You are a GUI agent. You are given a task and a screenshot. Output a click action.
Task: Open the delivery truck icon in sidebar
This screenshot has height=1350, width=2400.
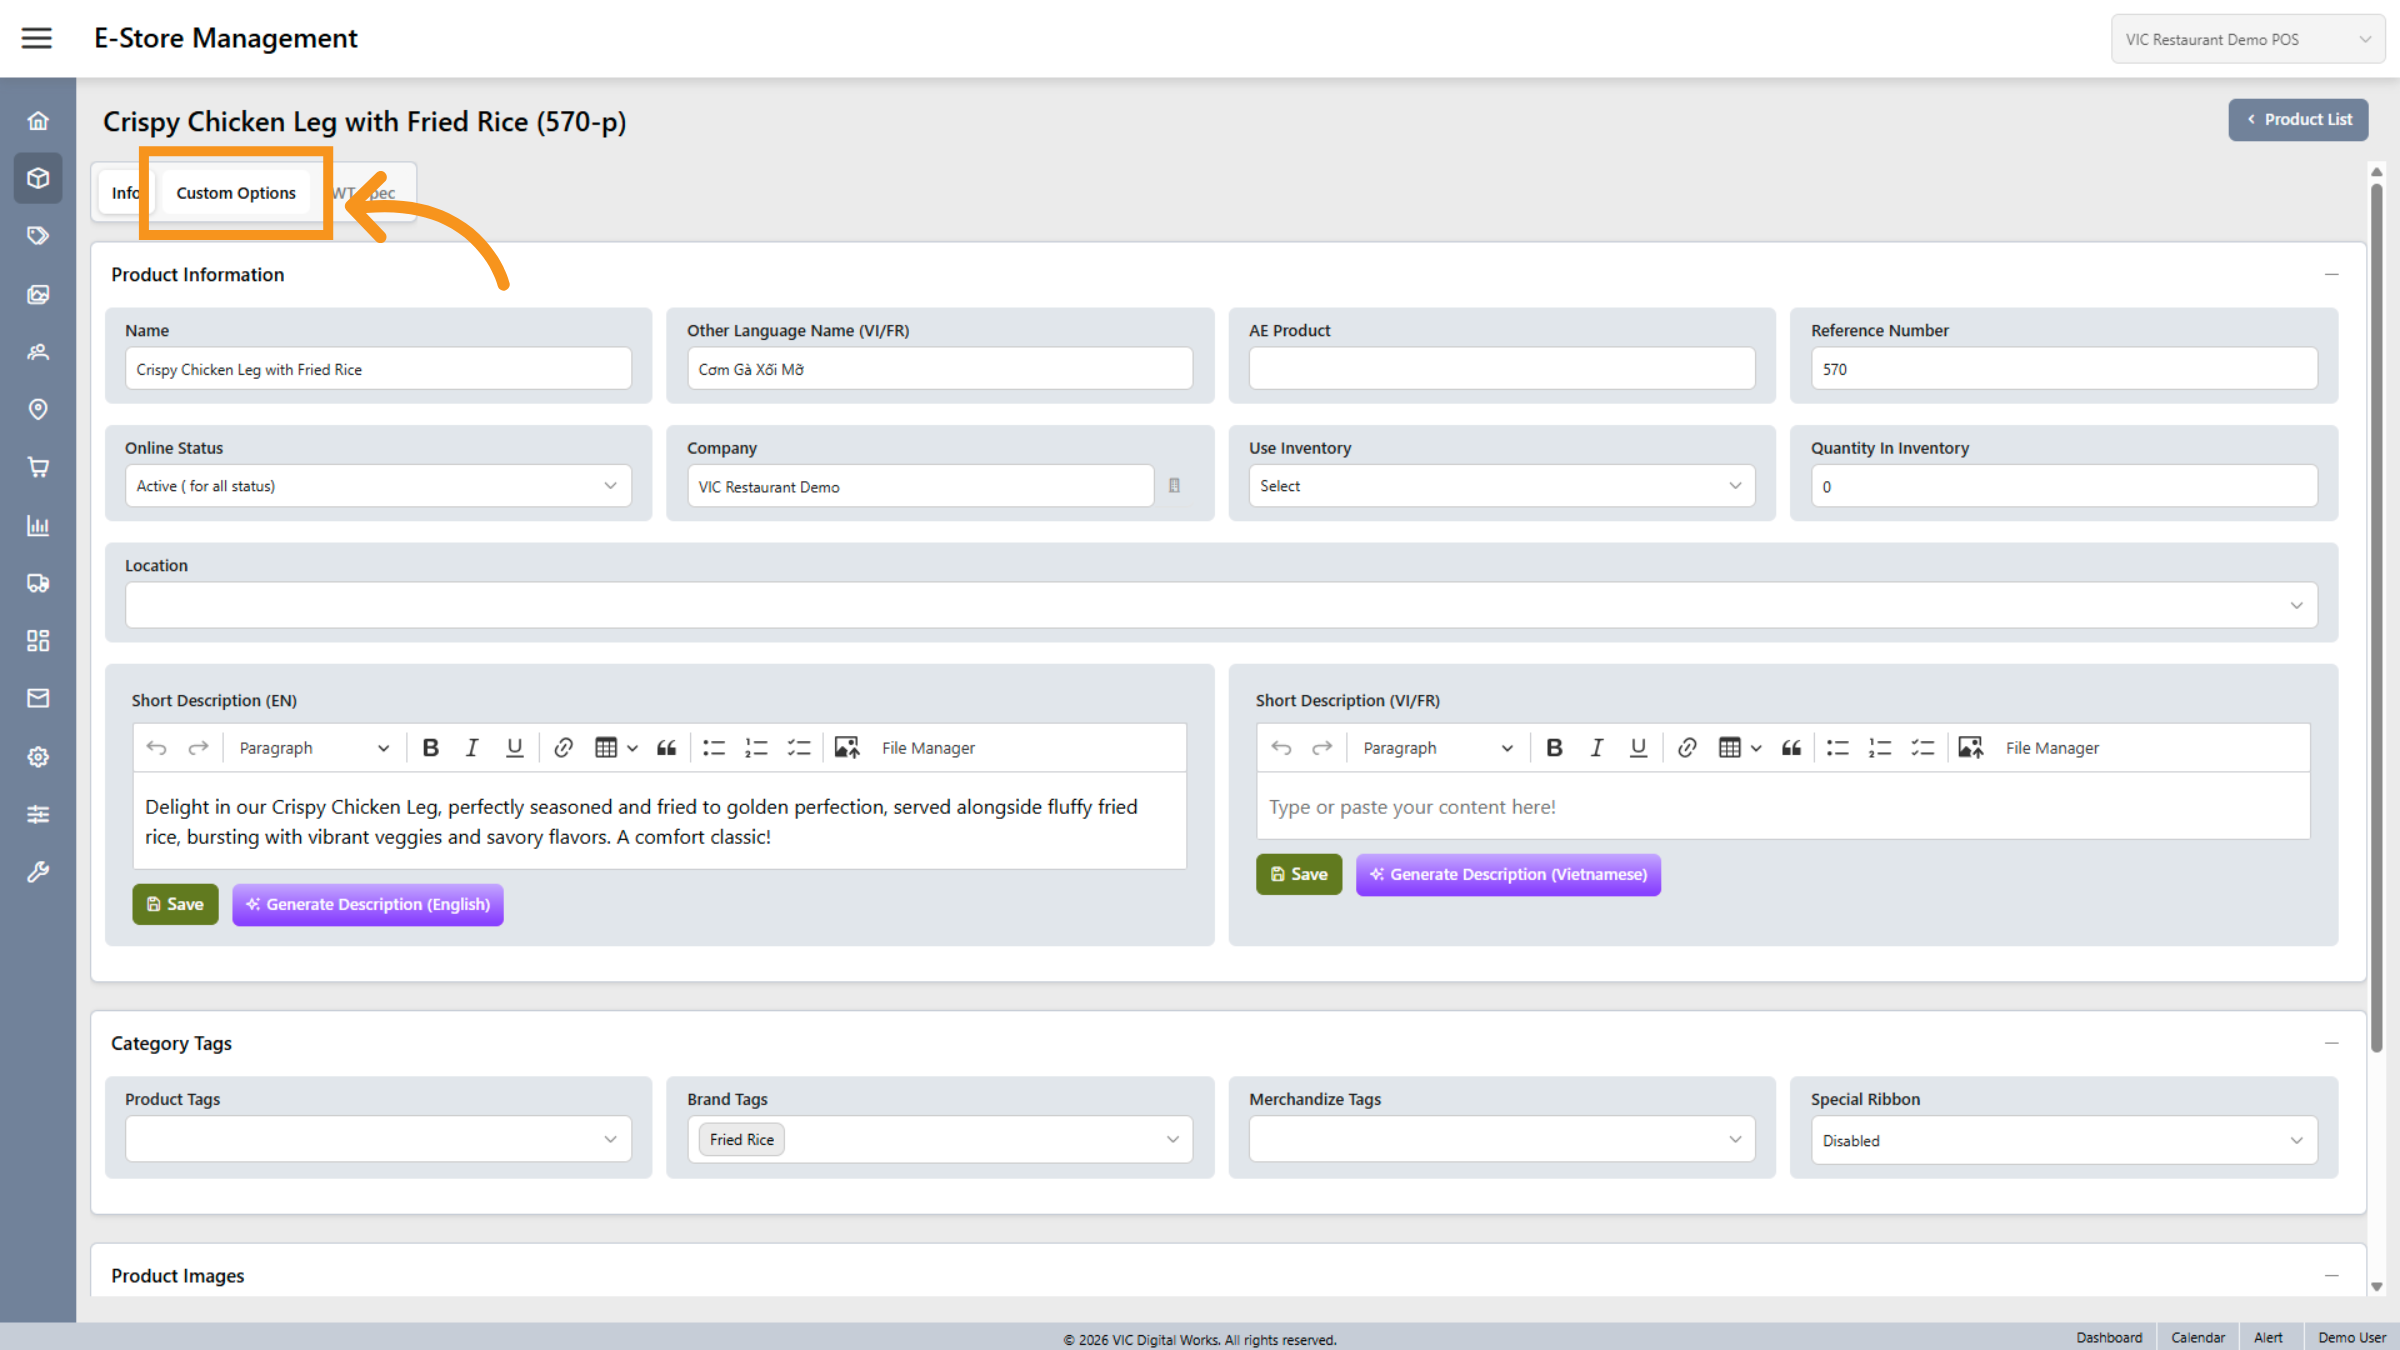pos(37,583)
